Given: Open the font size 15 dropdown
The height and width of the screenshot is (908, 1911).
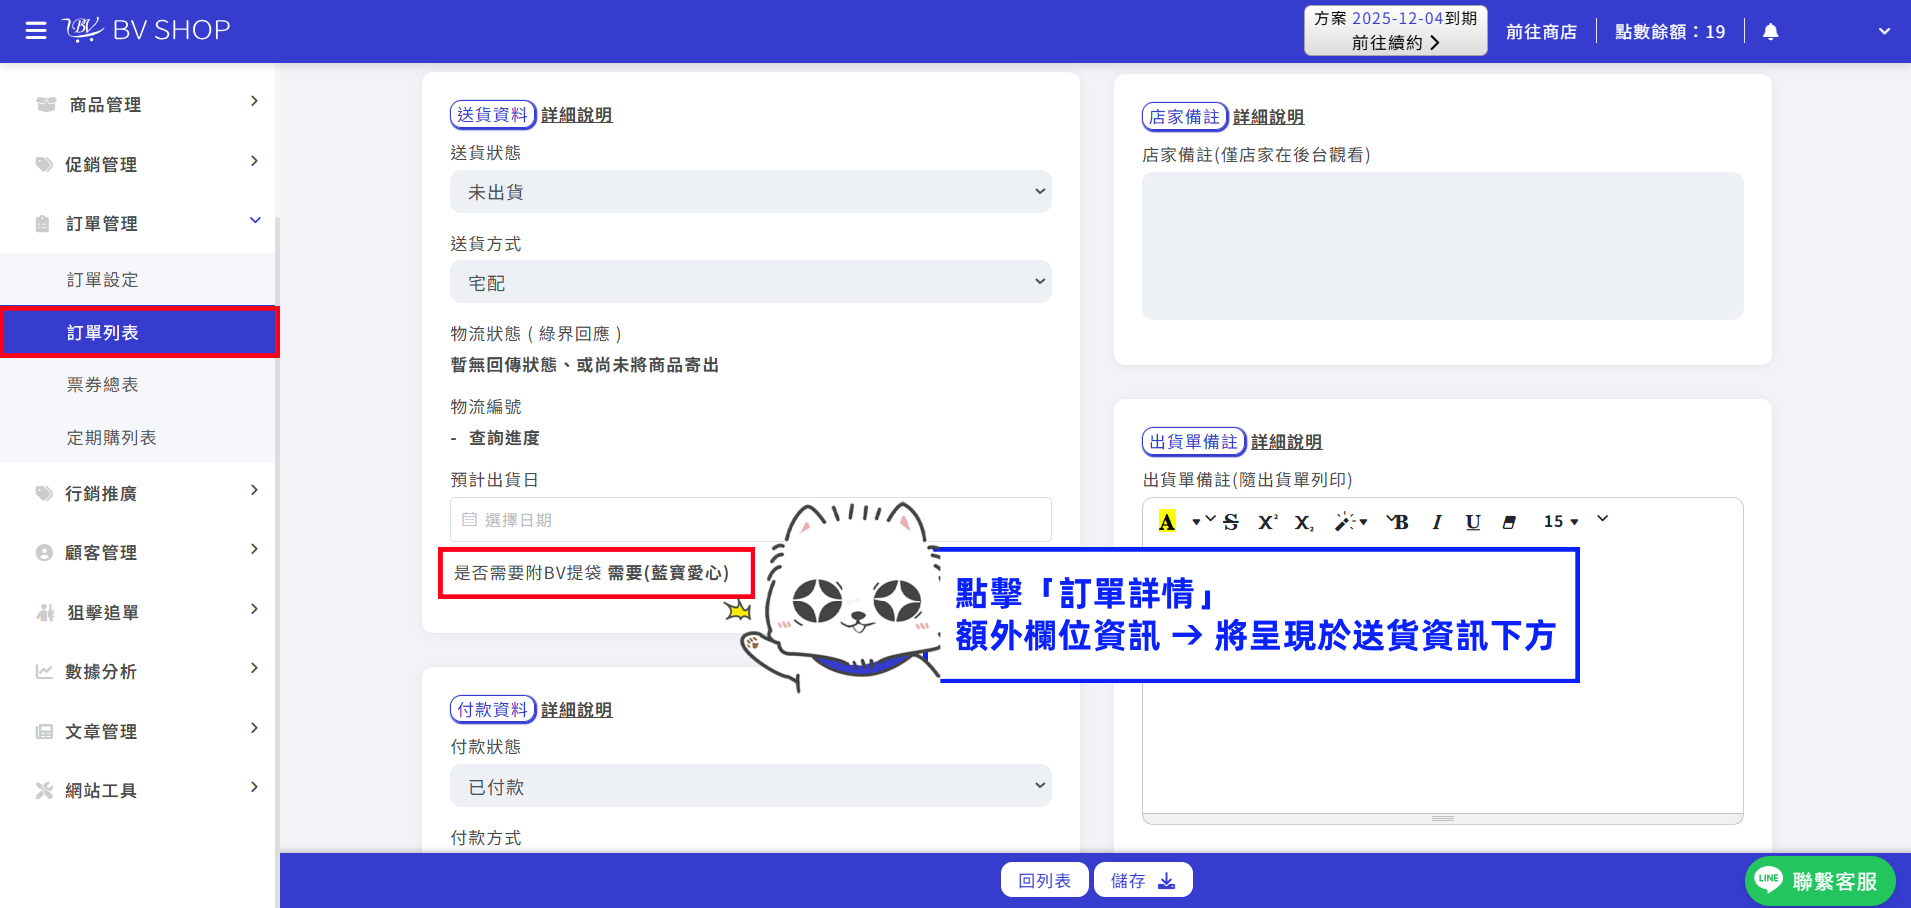Looking at the screenshot, I should 1561,521.
